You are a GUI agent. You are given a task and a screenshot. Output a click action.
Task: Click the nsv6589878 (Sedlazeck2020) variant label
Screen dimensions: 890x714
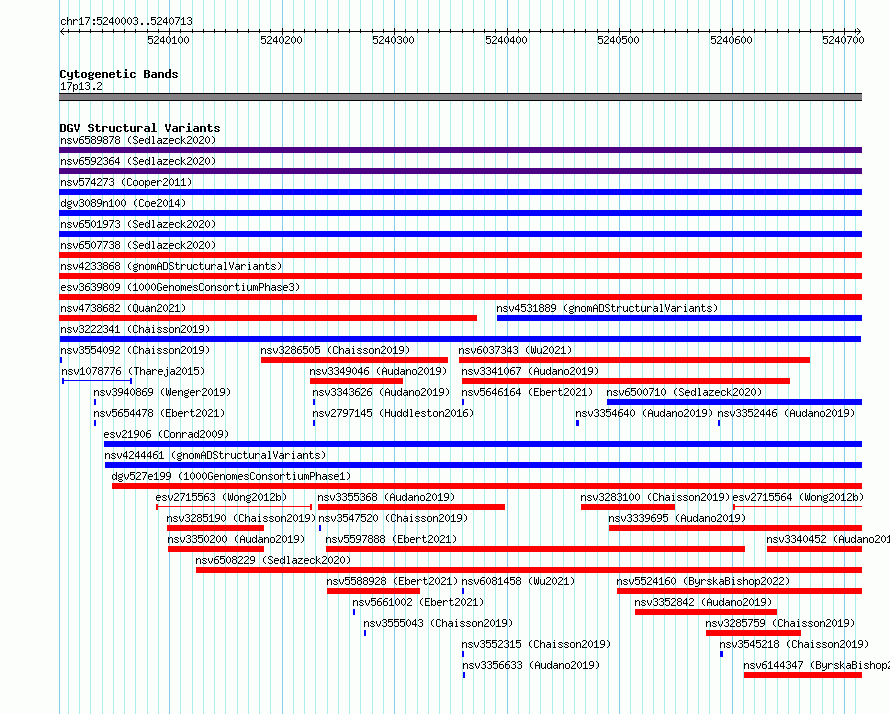point(138,140)
